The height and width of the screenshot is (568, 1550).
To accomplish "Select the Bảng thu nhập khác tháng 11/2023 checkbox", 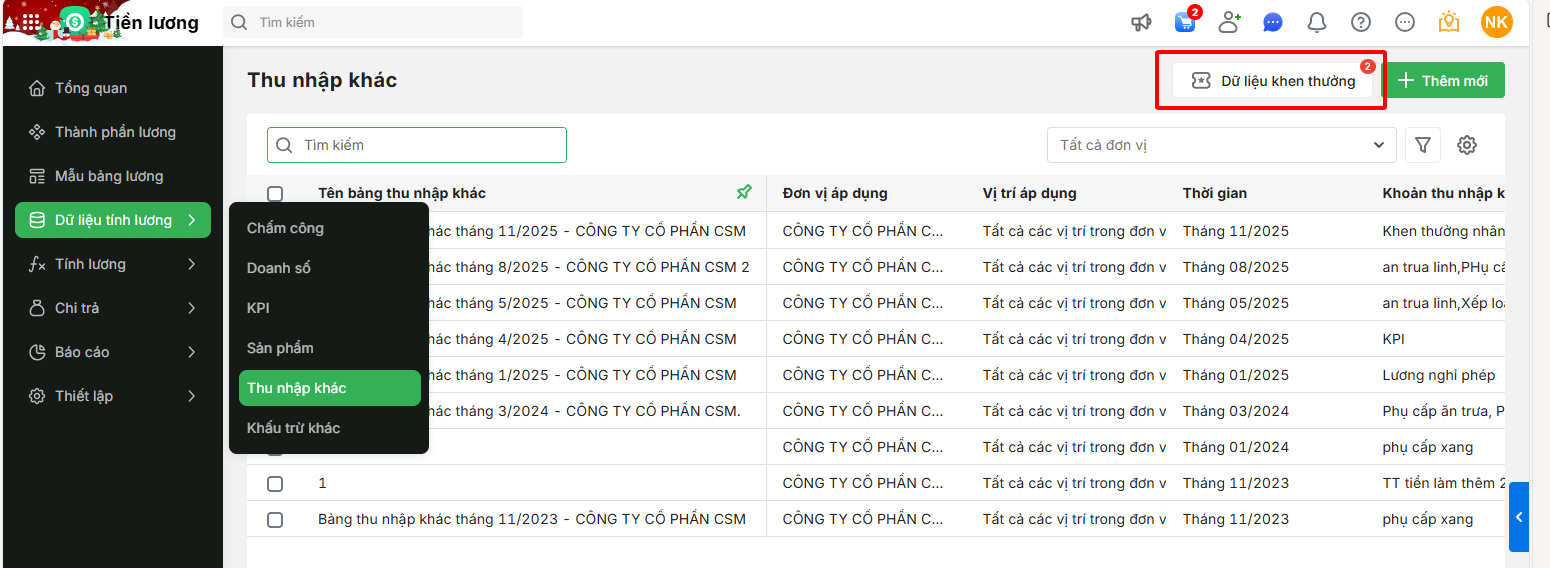I will tap(275, 520).
